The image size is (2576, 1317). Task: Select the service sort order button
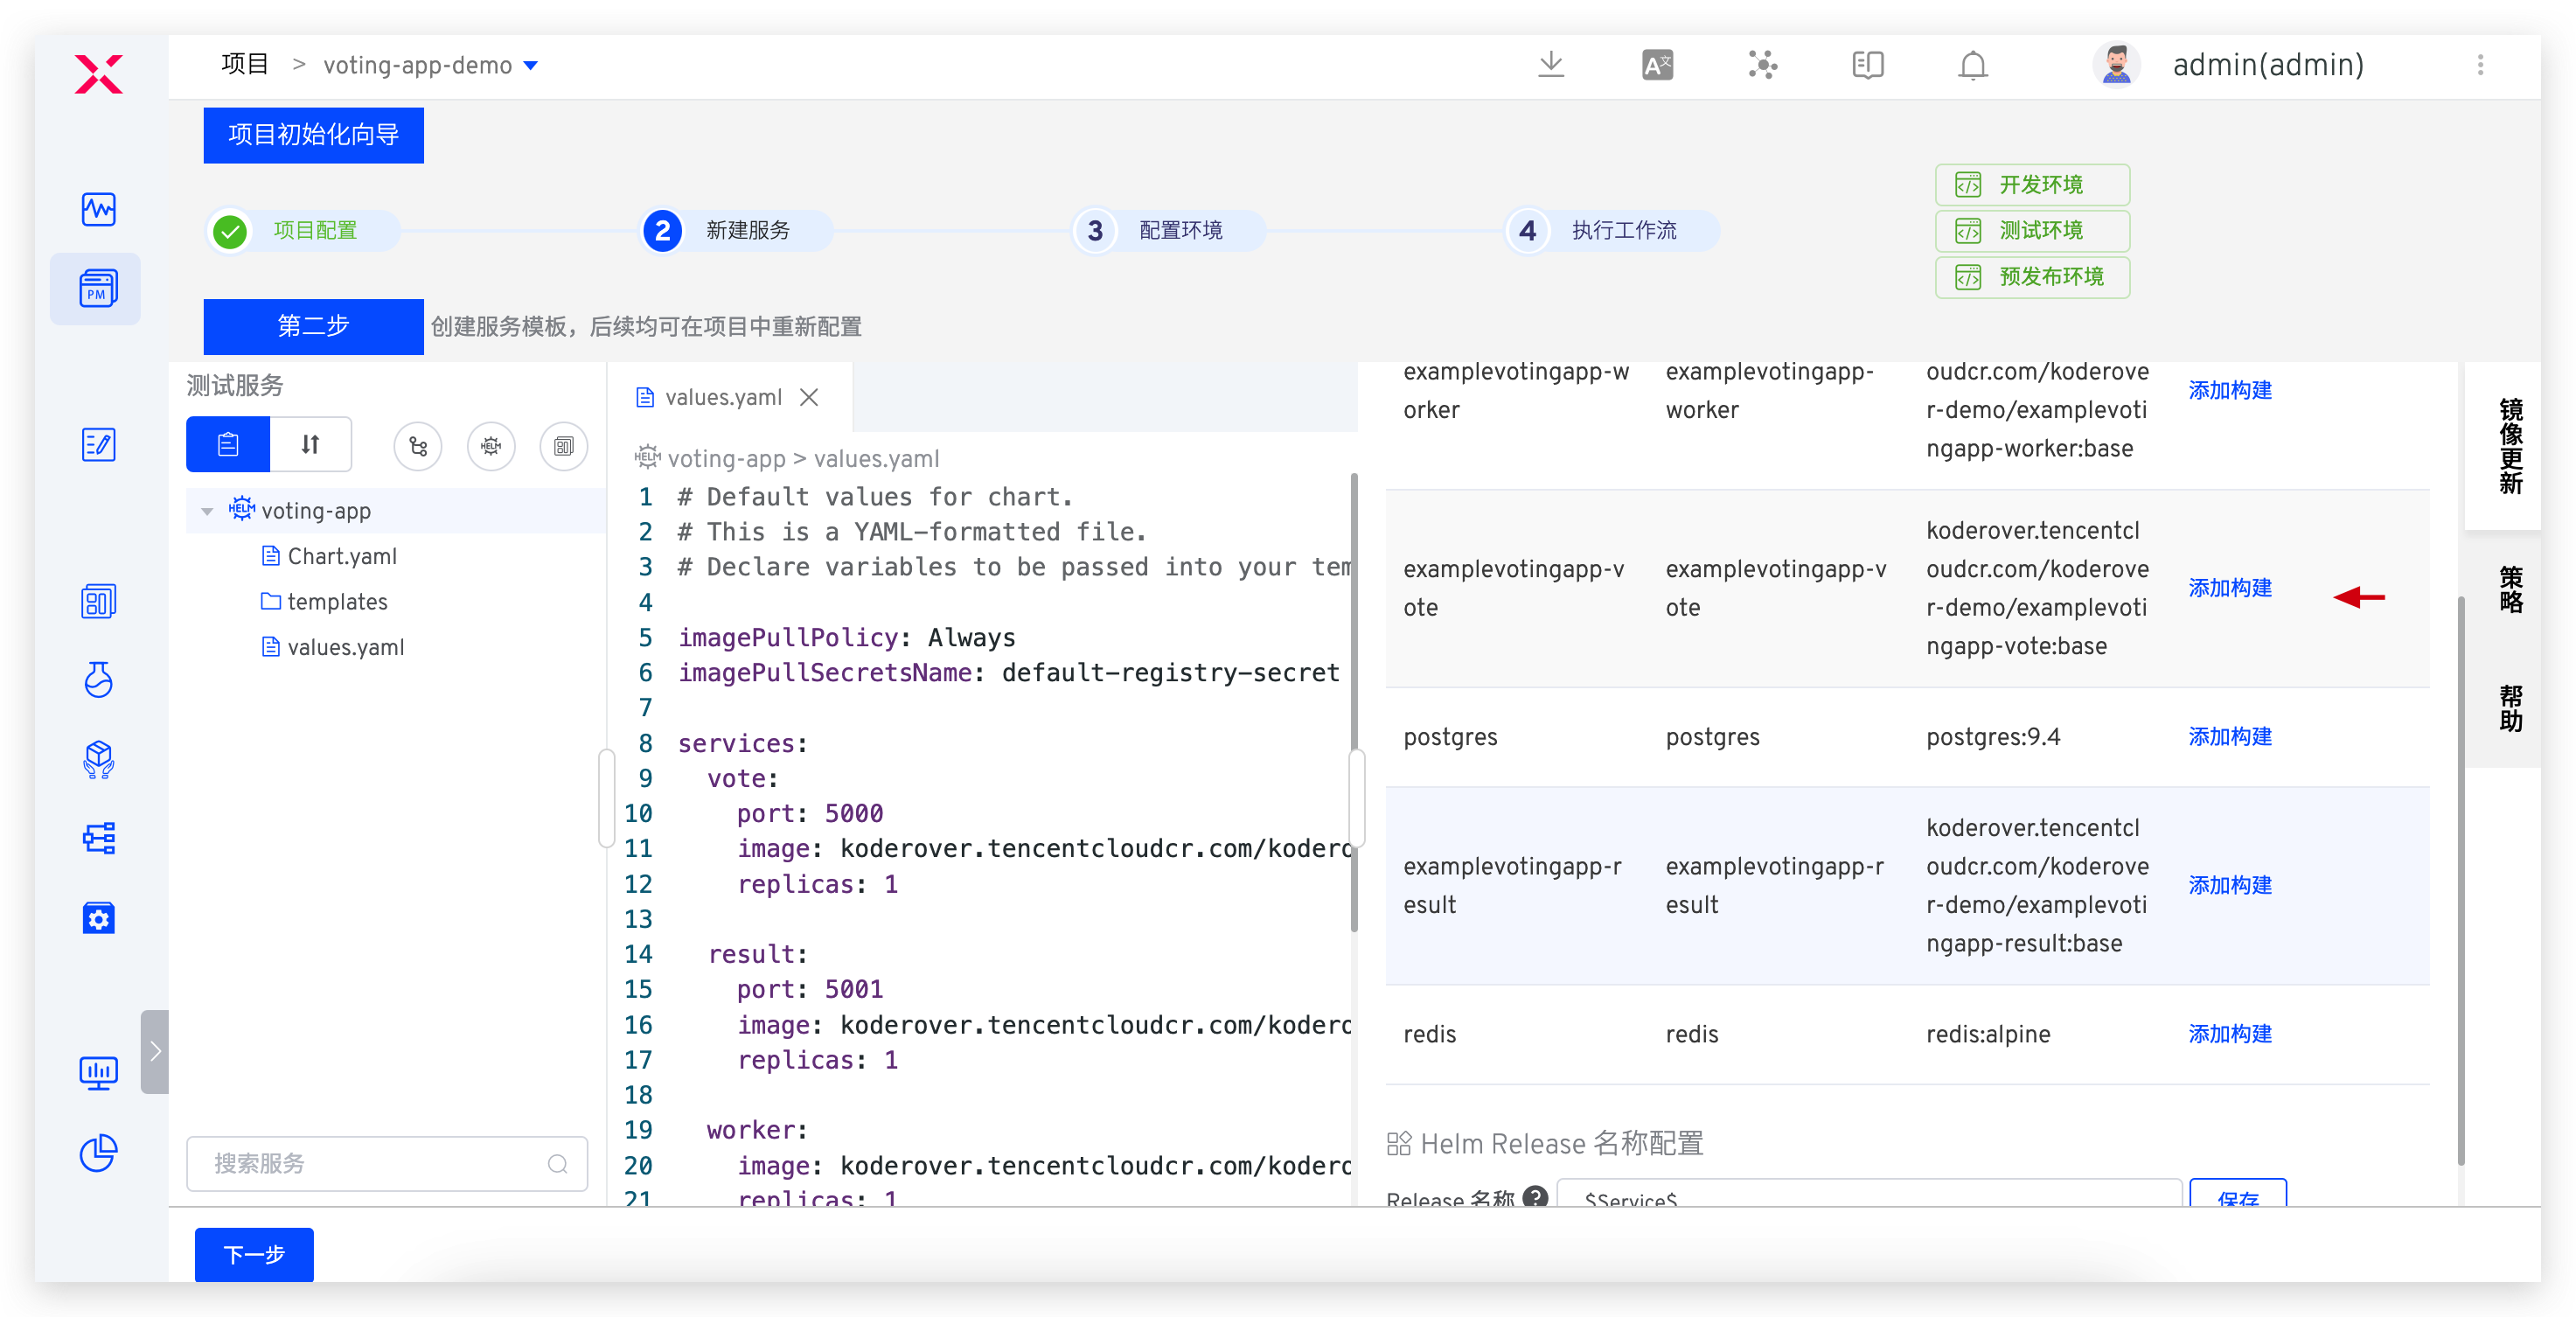point(311,444)
